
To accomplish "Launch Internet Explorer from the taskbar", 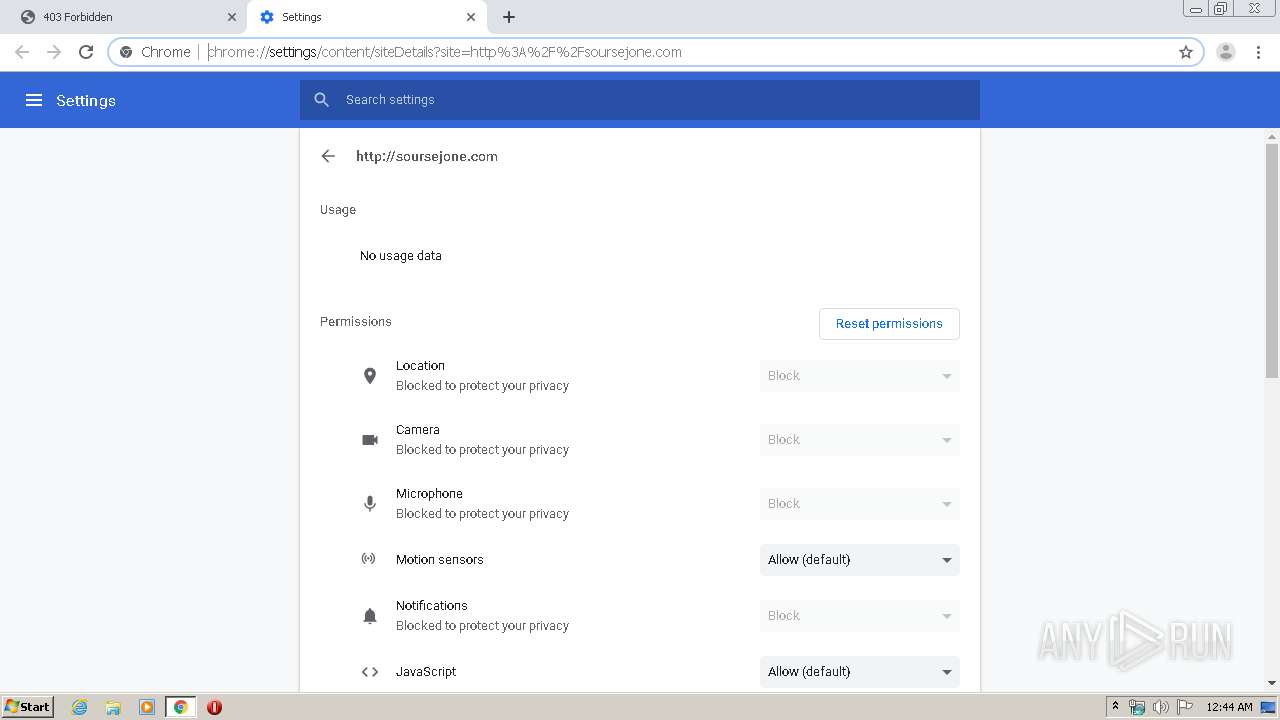I will pos(79,707).
